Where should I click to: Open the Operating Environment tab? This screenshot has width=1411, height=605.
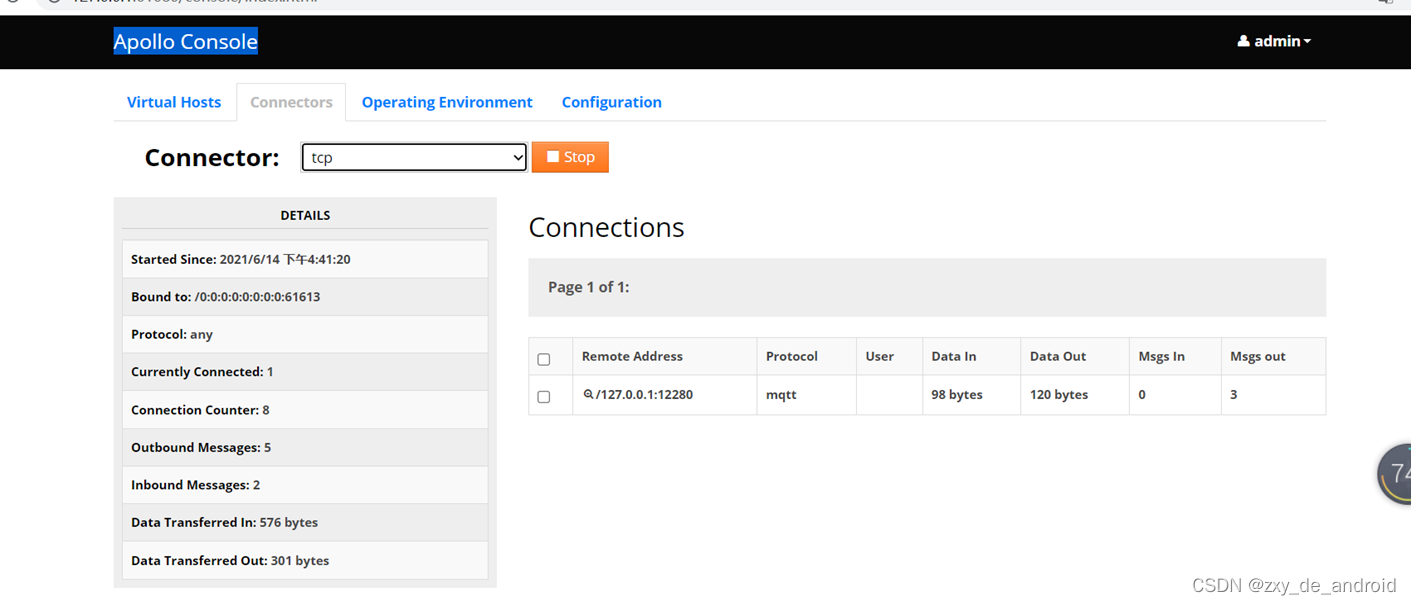click(x=447, y=102)
